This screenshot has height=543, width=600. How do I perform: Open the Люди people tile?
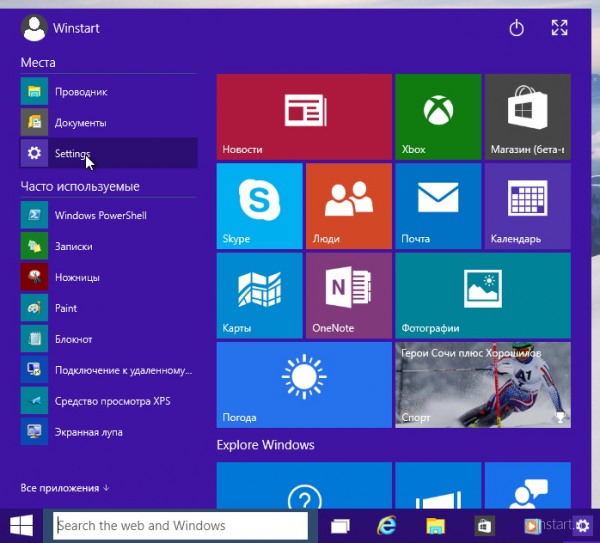click(x=348, y=206)
